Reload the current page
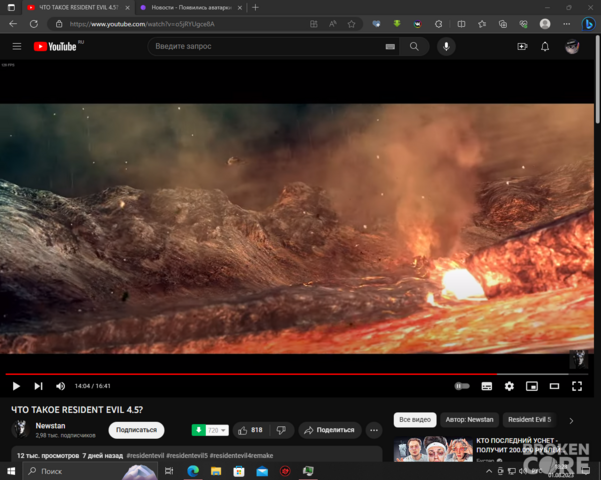Viewport: 601px width, 480px height. click(x=34, y=24)
